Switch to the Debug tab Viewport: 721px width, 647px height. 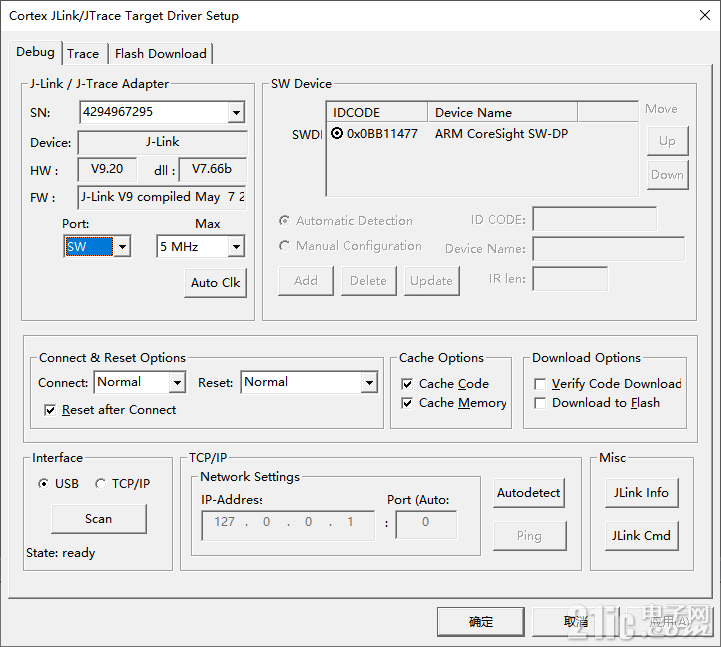point(35,52)
